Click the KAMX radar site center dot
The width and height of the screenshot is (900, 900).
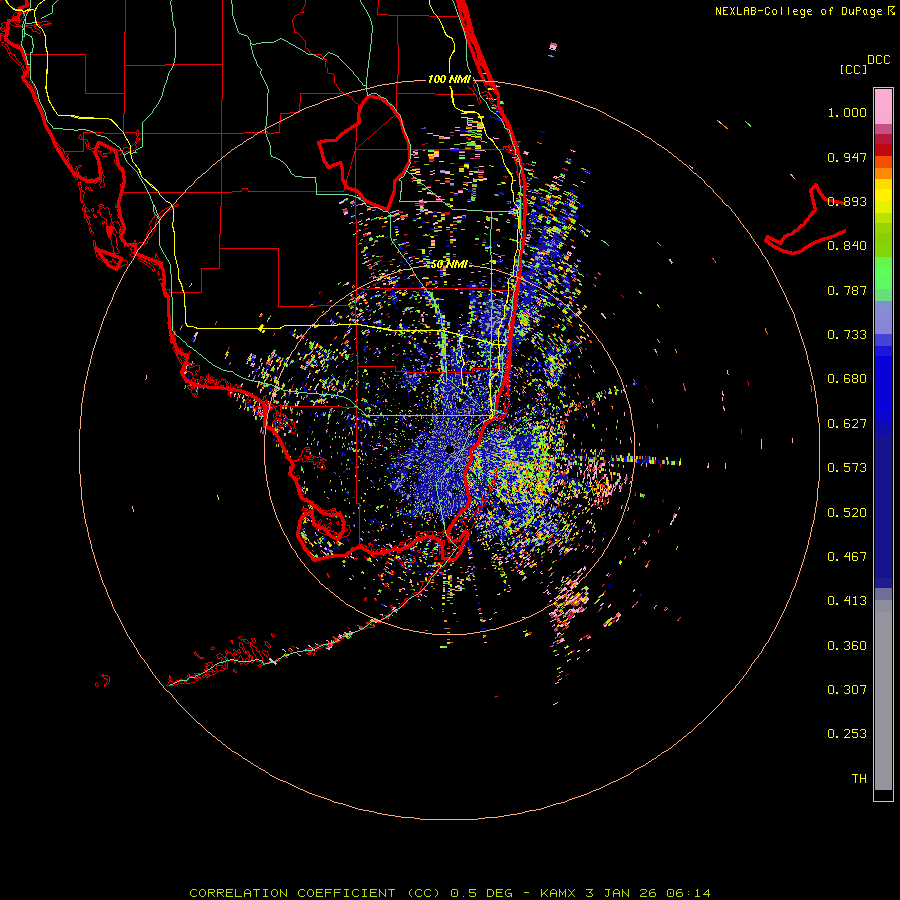(450, 449)
